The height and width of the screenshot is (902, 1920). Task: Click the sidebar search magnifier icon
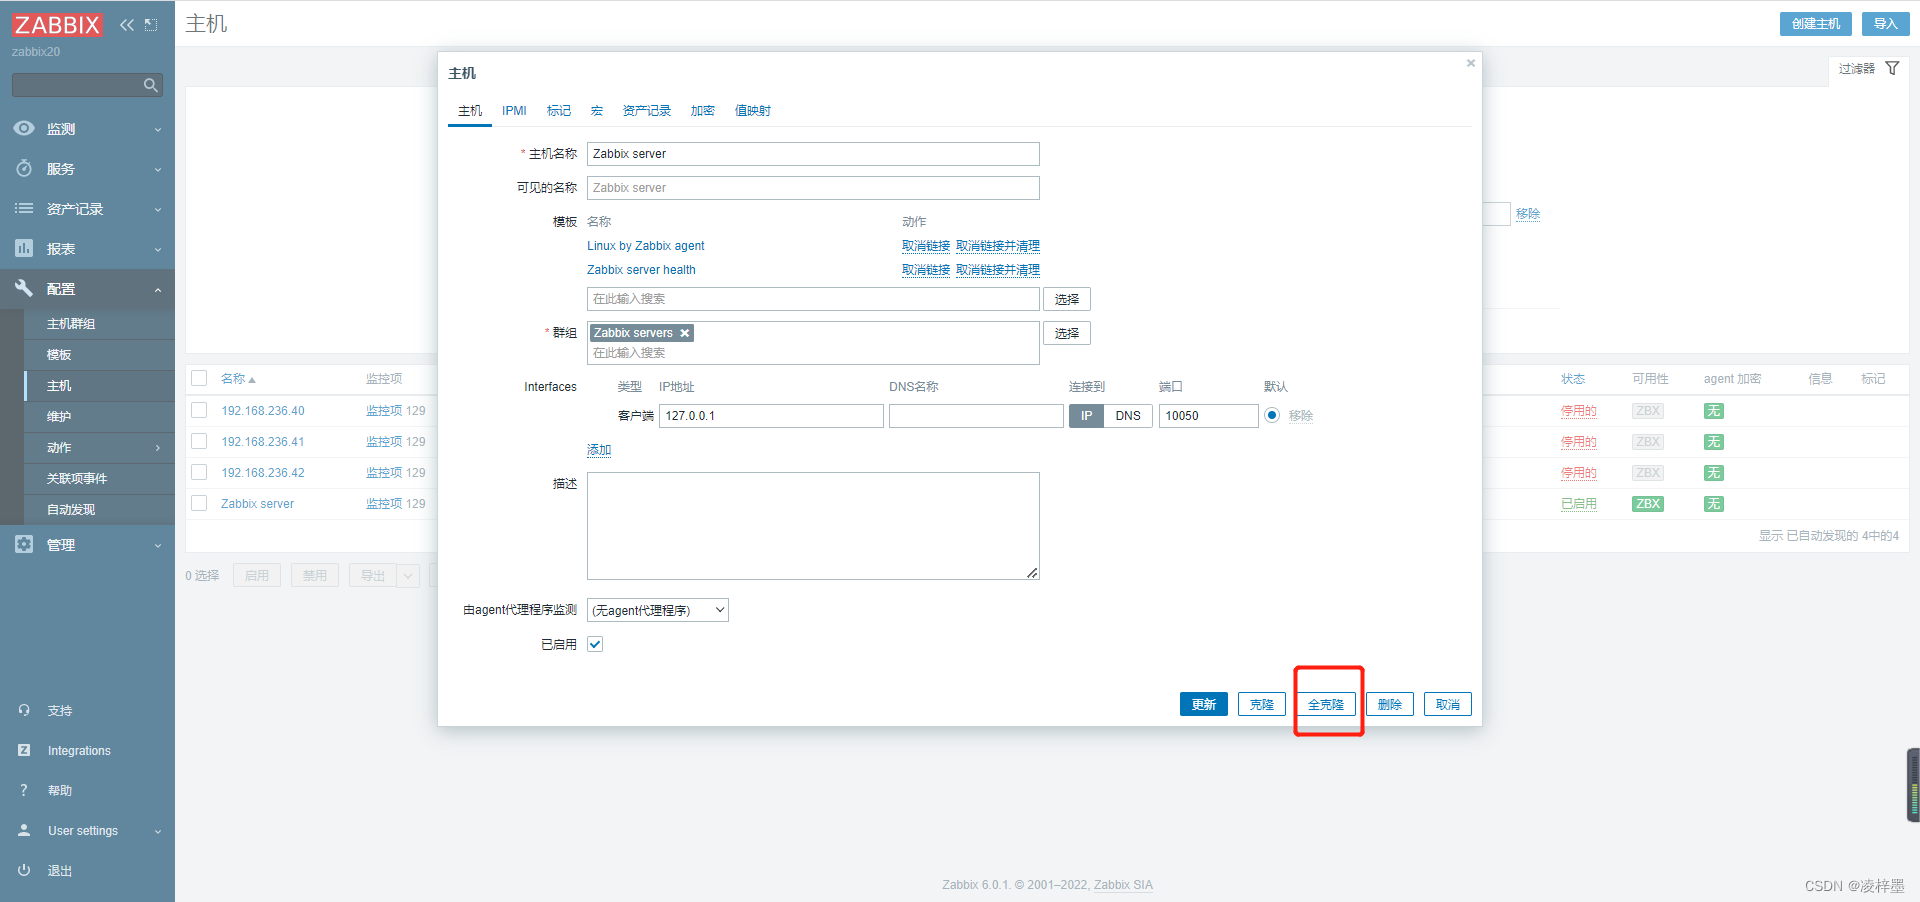click(151, 85)
